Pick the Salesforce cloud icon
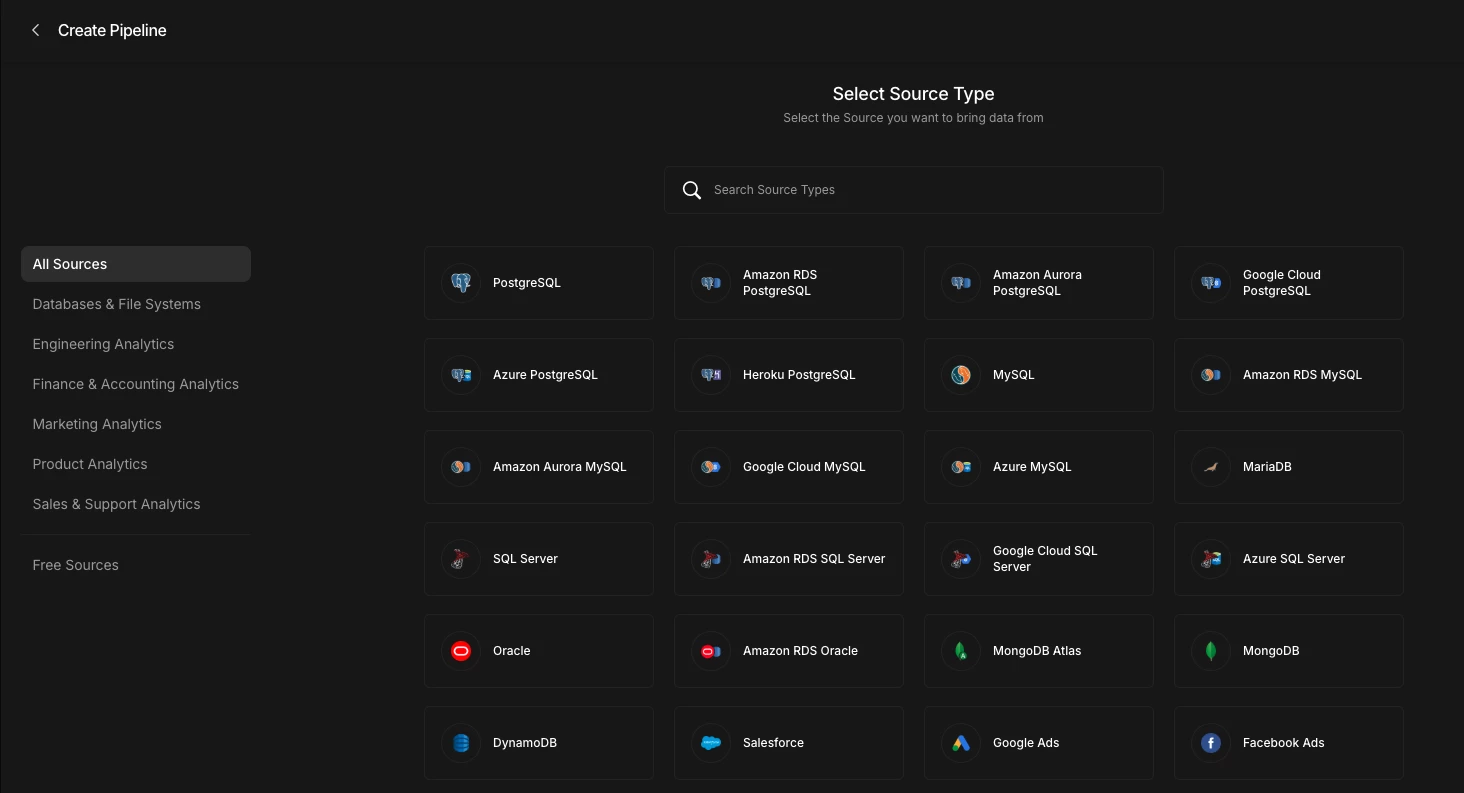 711,743
